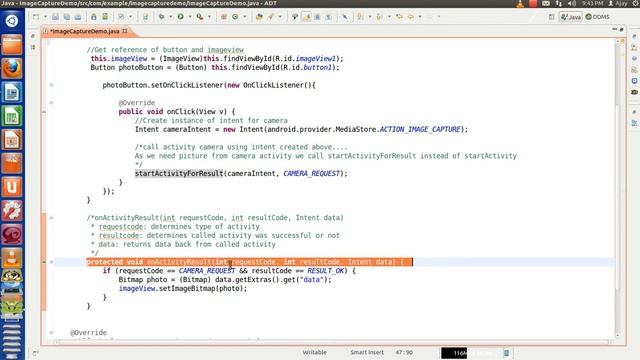Open LibreOffice Writer from the dock
Image resolution: width=640 pixels, height=360 pixels.
[x=12, y=92]
